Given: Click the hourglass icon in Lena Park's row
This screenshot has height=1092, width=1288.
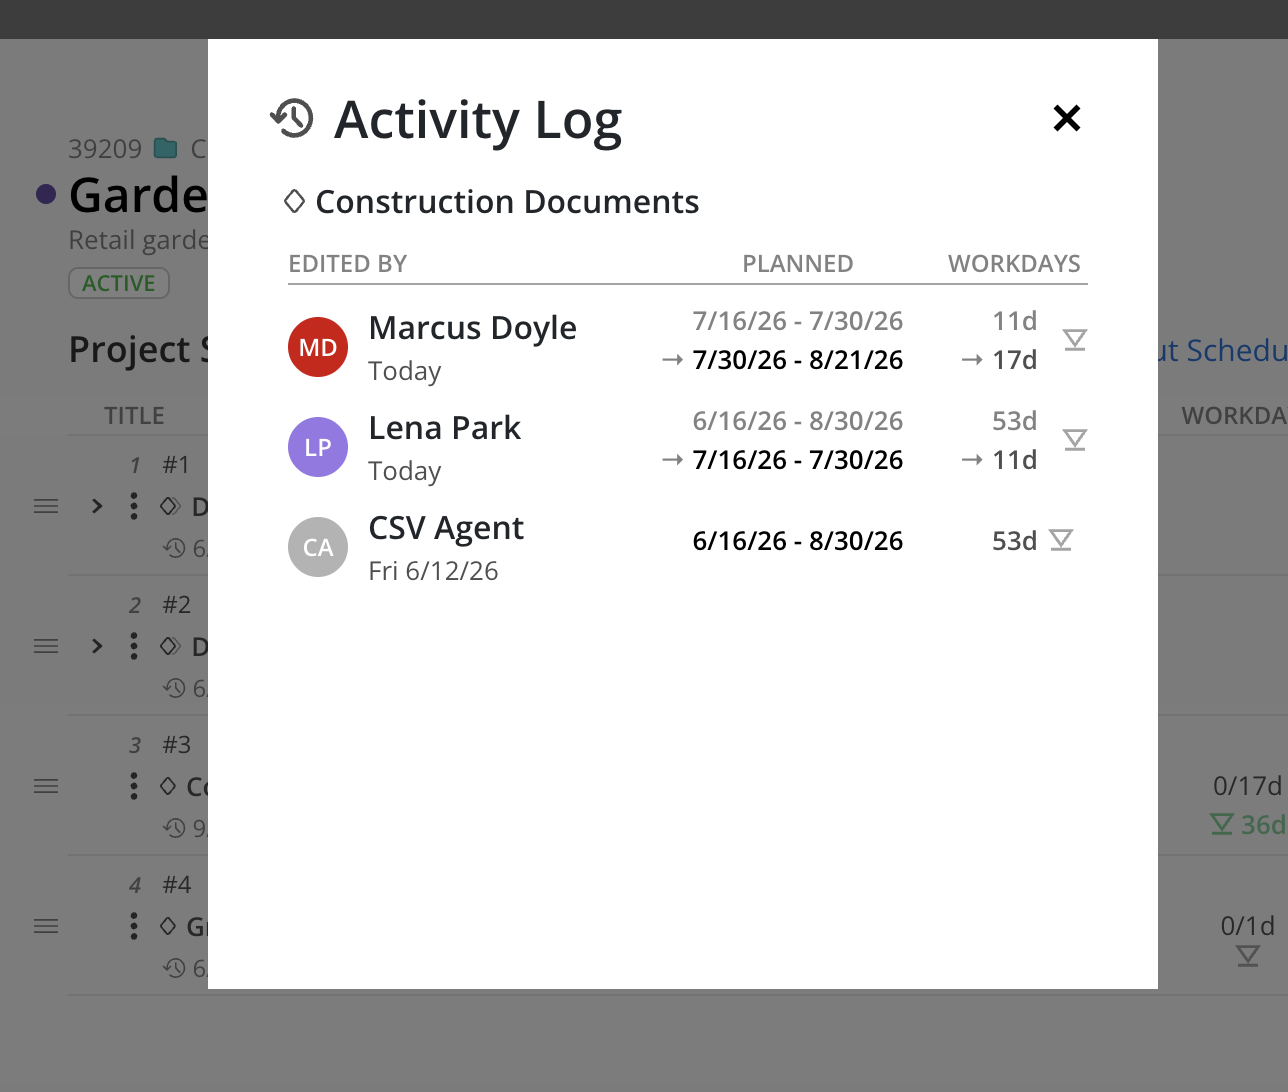Looking at the screenshot, I should 1075,440.
